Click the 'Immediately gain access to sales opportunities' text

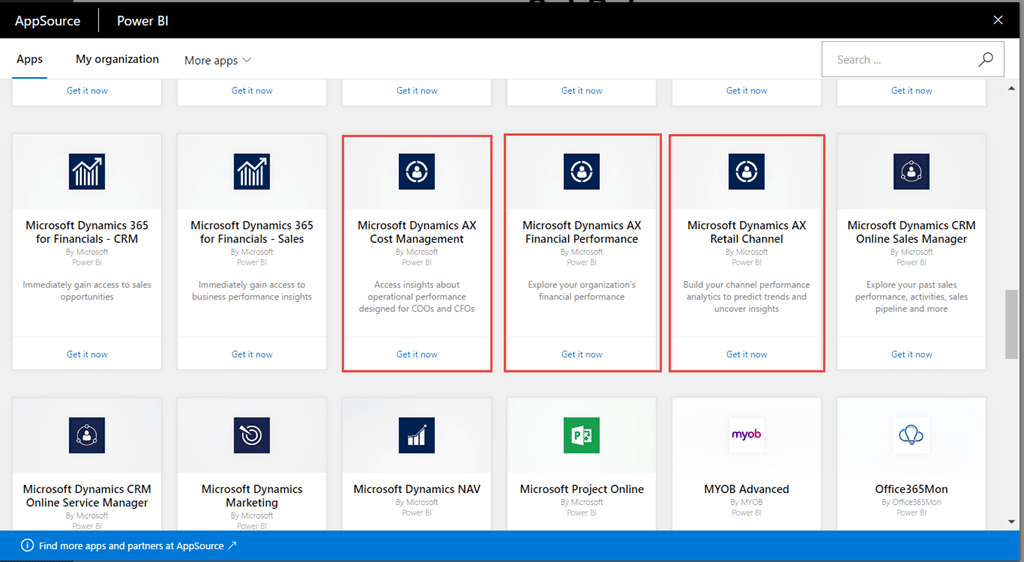point(87,290)
